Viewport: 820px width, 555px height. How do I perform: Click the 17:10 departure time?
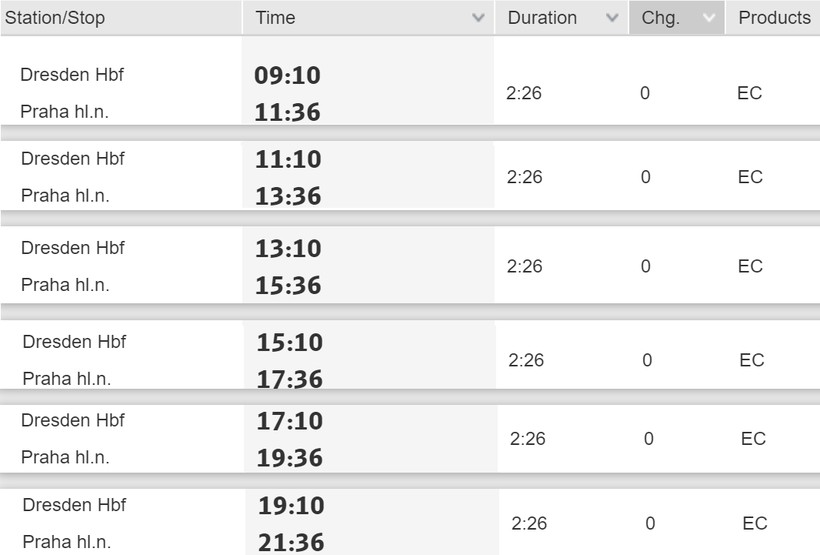pyautogui.click(x=289, y=421)
